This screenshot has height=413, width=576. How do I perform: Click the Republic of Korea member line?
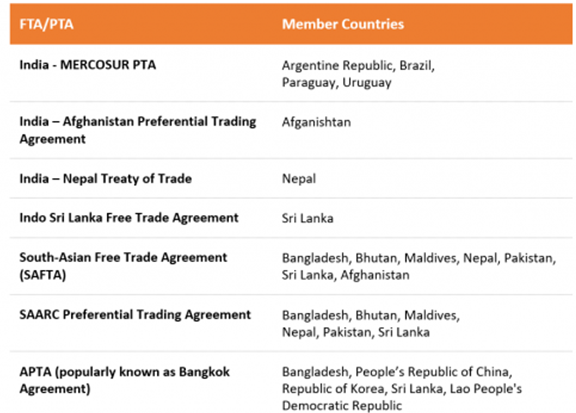(402, 389)
